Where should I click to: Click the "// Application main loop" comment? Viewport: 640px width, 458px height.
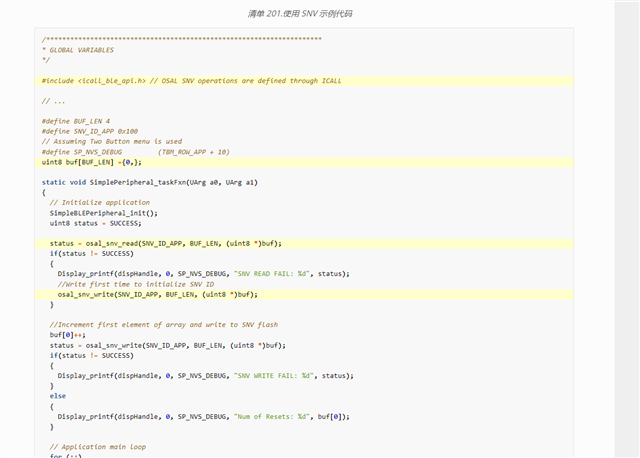pos(97,446)
